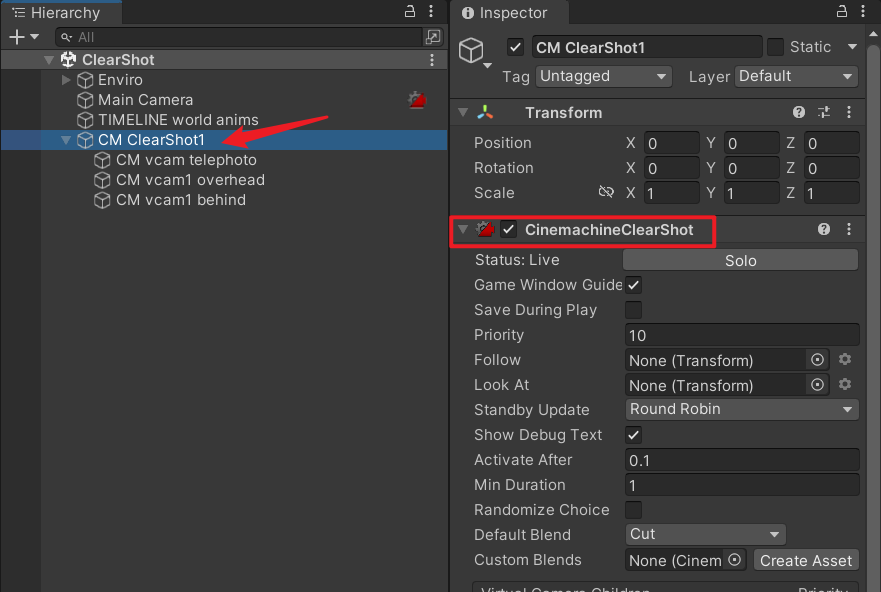Select CM ClearShot1 in the Hierarchy
This screenshot has height=592, width=881.
(151, 140)
